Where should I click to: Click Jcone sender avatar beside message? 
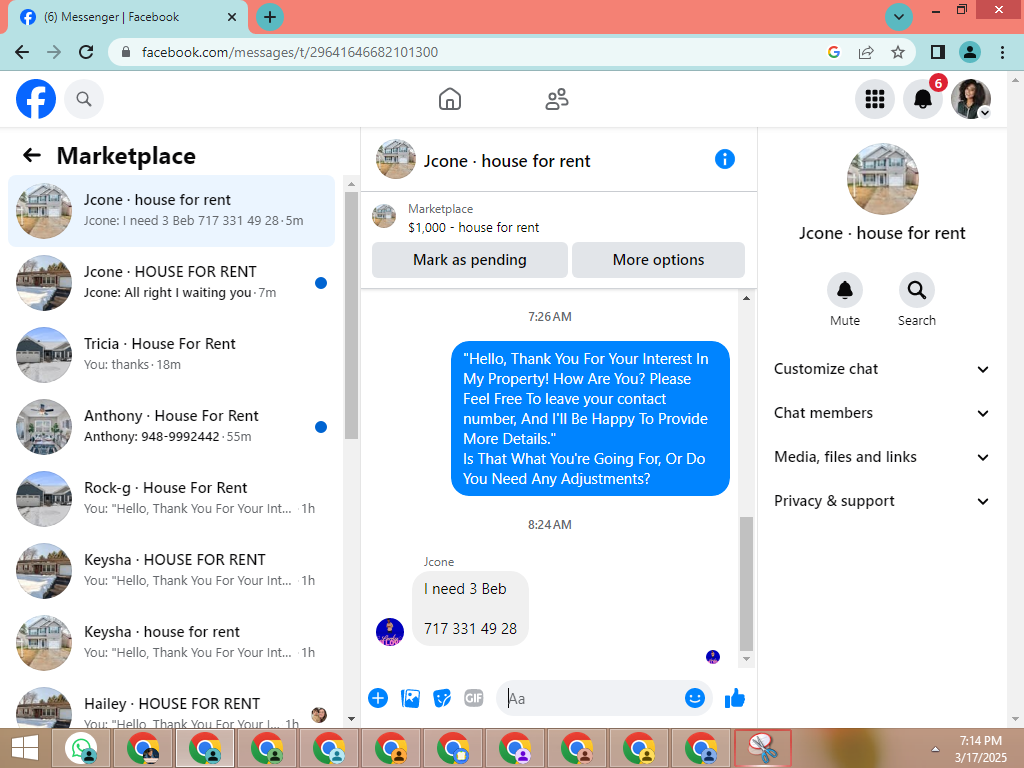(390, 632)
